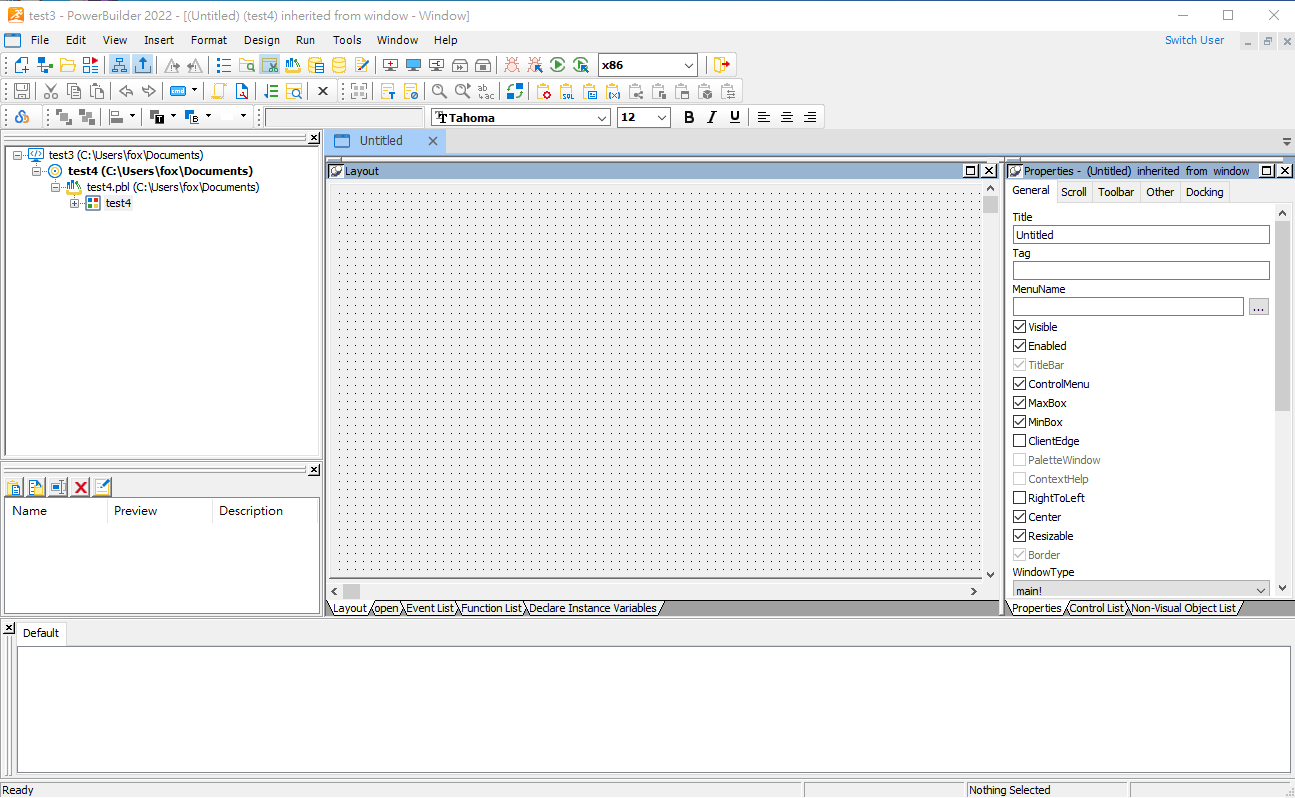This screenshot has width=1295, height=798.
Task: Click the black X delete toolbar icon
Action: [x=323, y=91]
